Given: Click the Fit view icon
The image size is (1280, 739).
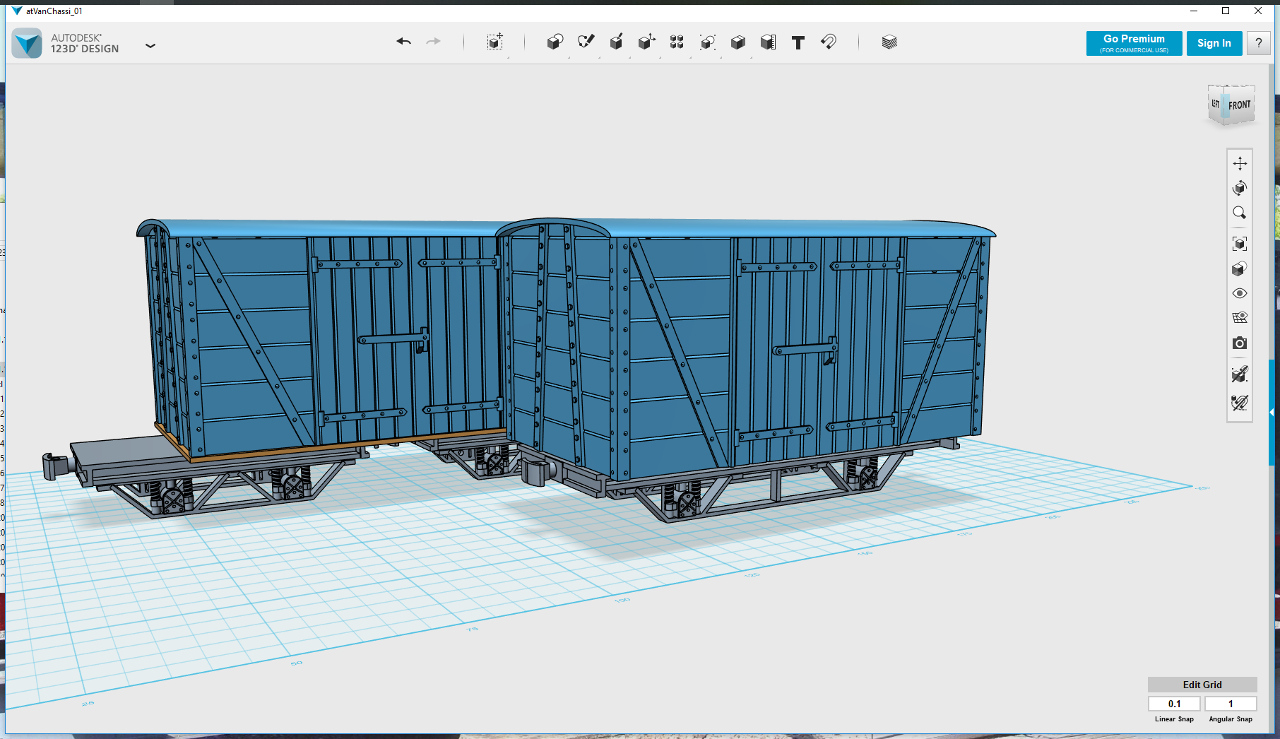Looking at the screenshot, I should tap(1240, 243).
